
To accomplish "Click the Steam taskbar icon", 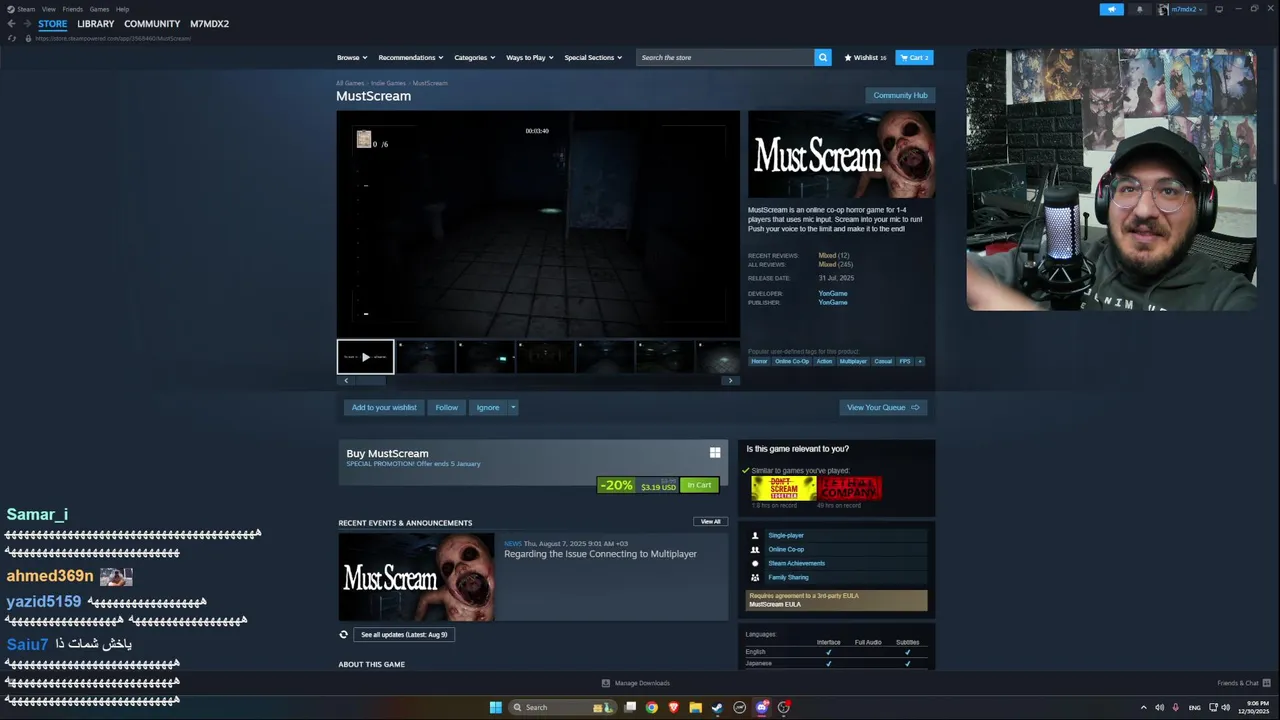I will click(718, 707).
